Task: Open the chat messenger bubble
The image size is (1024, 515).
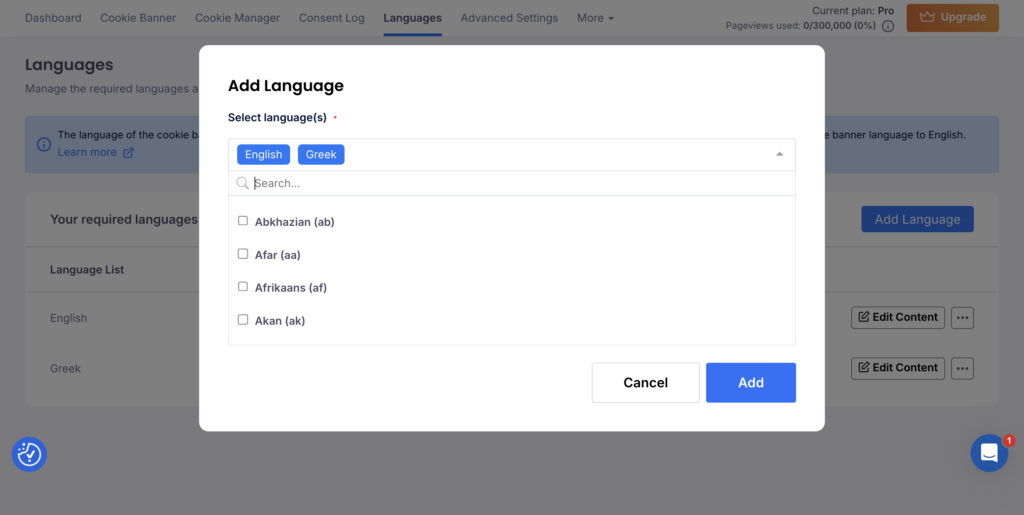Action: [x=989, y=453]
